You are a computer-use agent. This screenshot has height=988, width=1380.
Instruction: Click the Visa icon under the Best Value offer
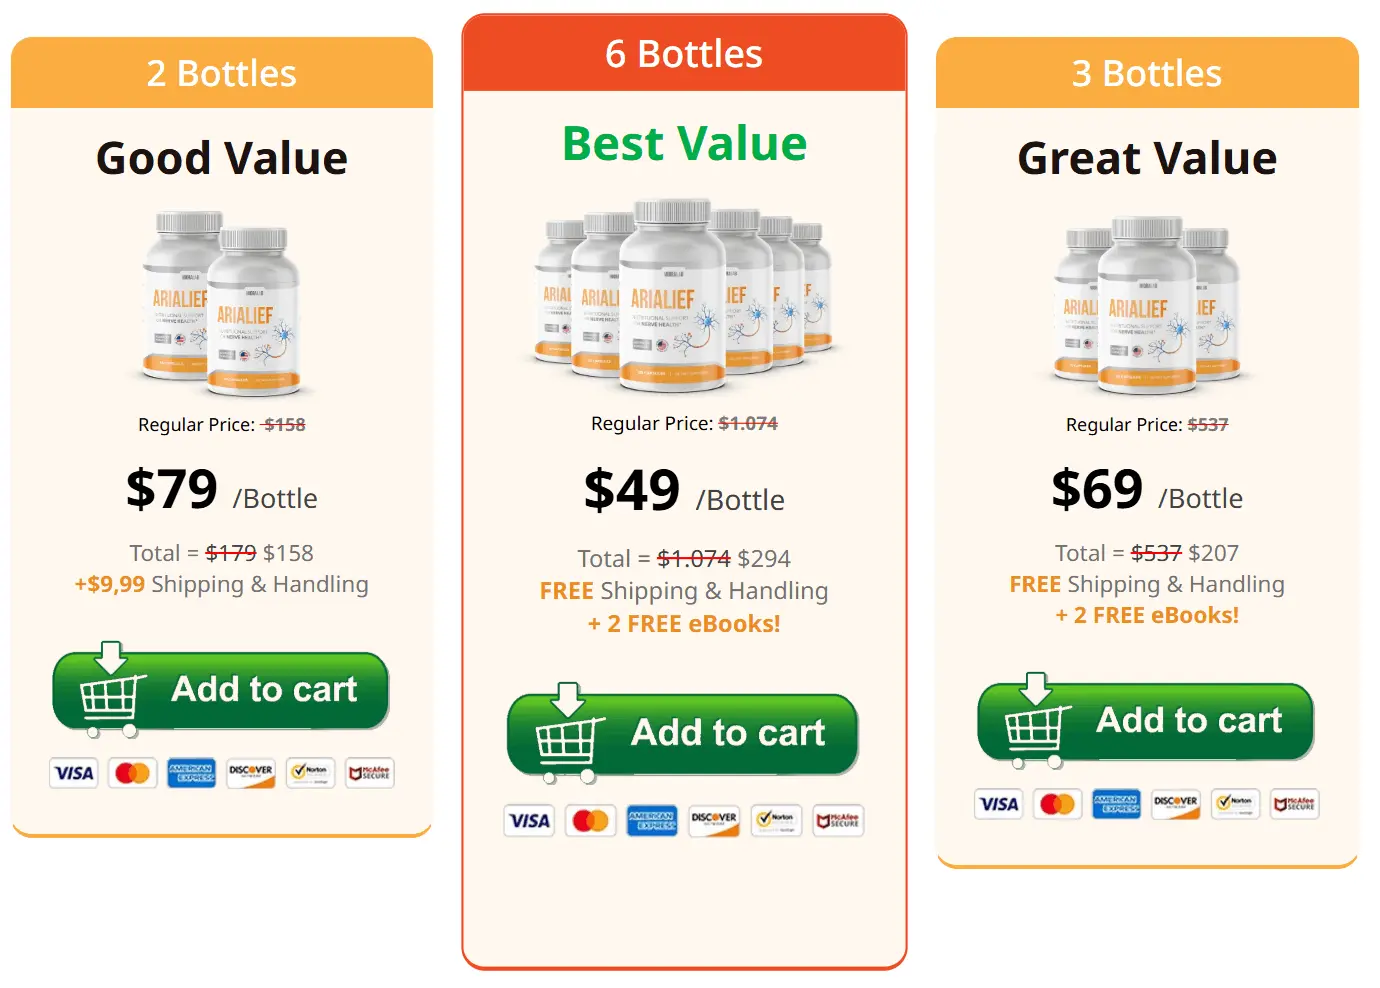(x=529, y=820)
